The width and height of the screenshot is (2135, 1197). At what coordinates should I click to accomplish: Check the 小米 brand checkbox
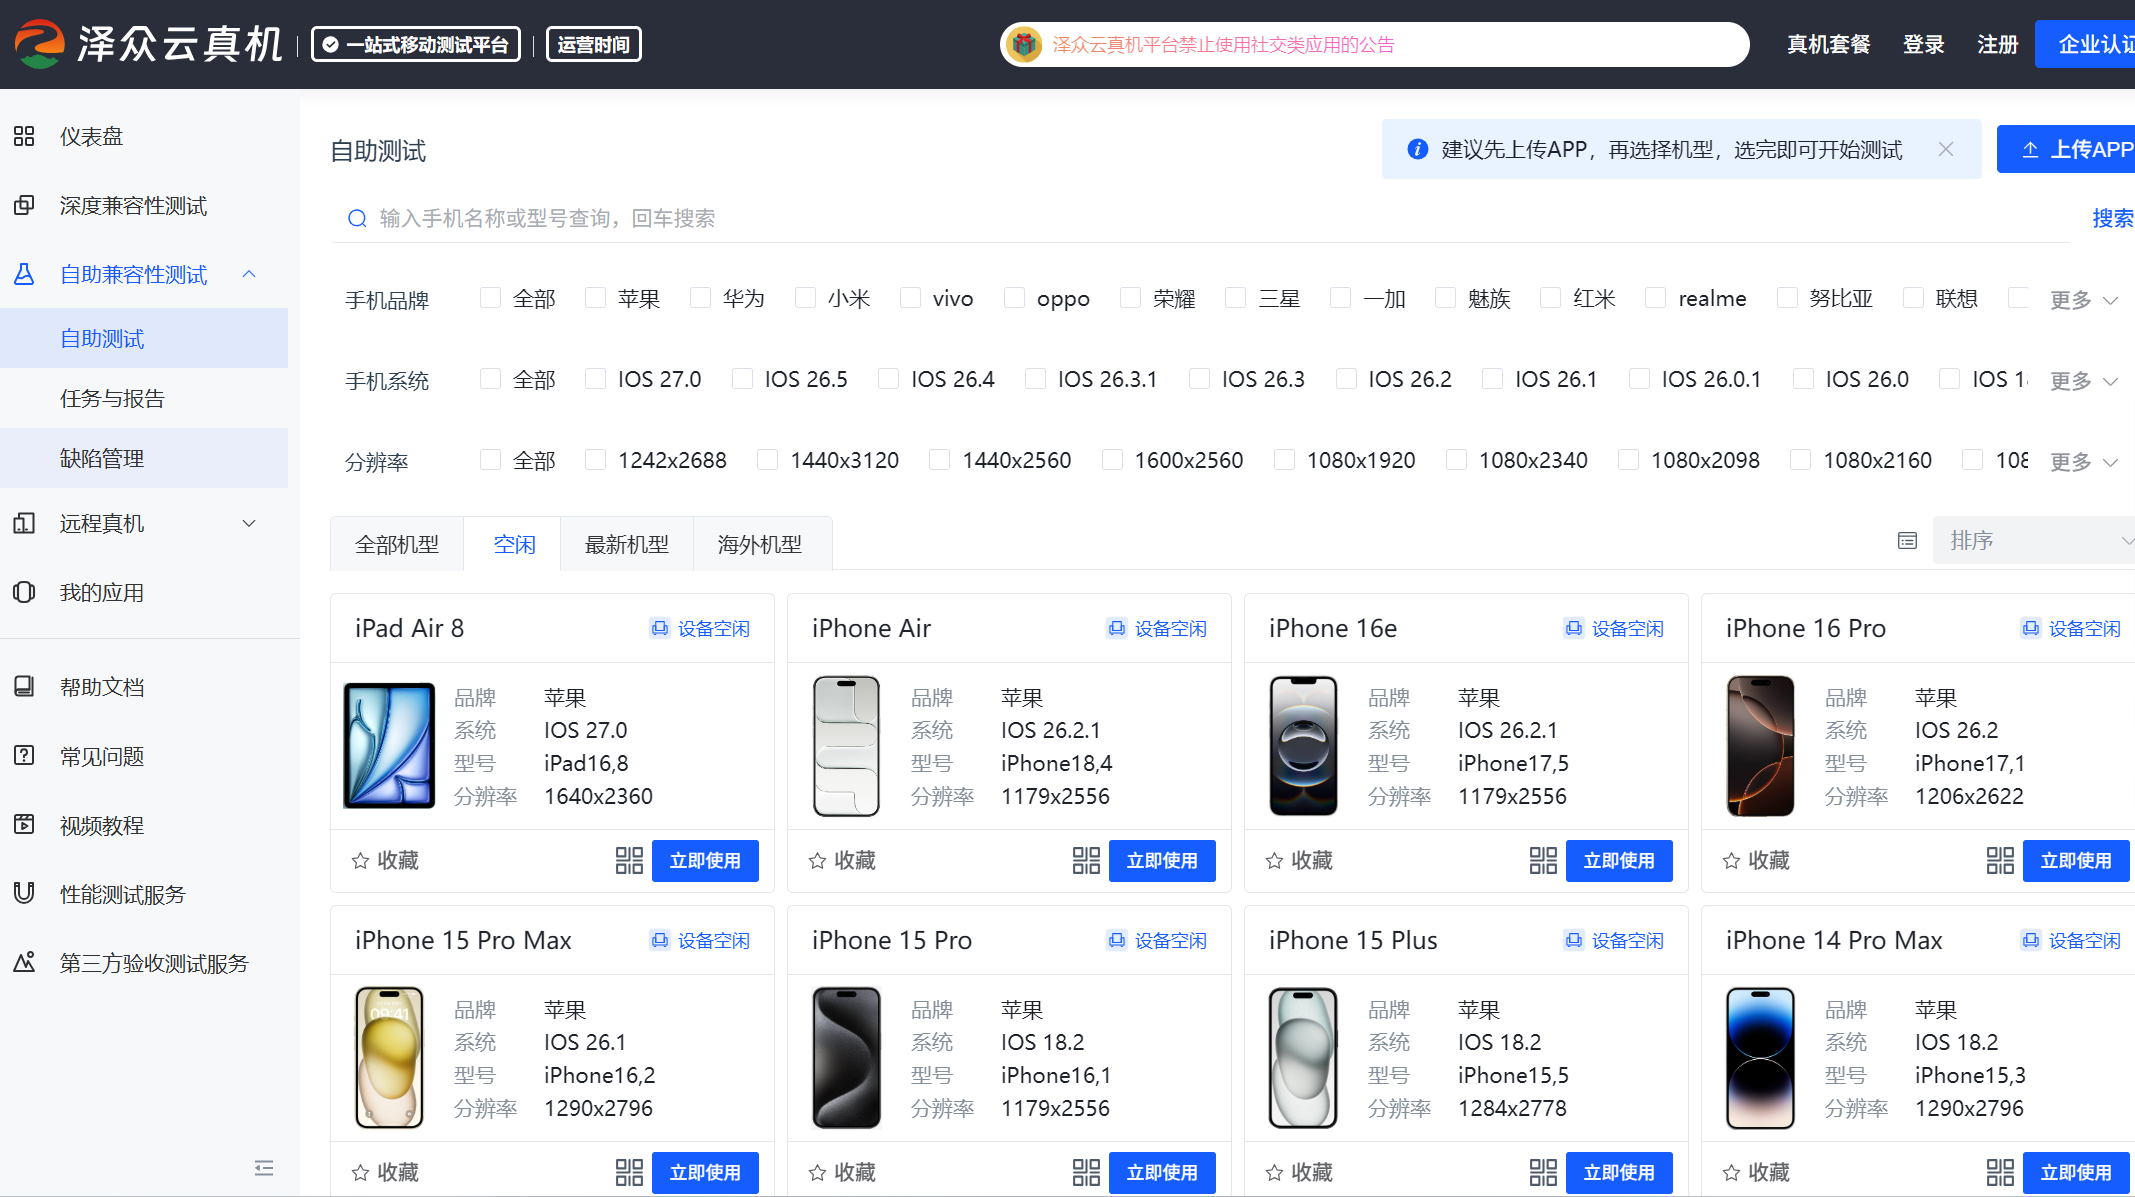(x=806, y=298)
